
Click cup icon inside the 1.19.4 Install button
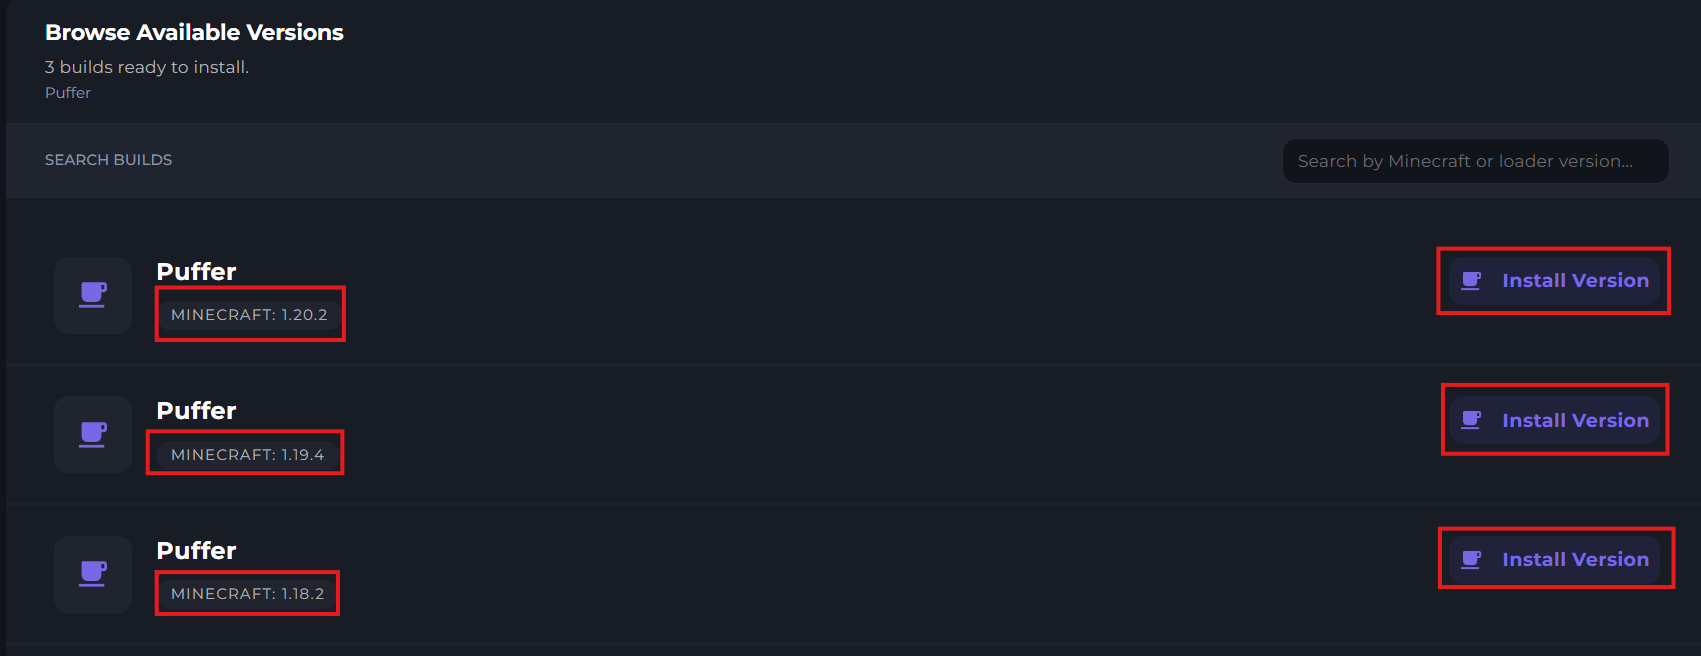point(1471,420)
